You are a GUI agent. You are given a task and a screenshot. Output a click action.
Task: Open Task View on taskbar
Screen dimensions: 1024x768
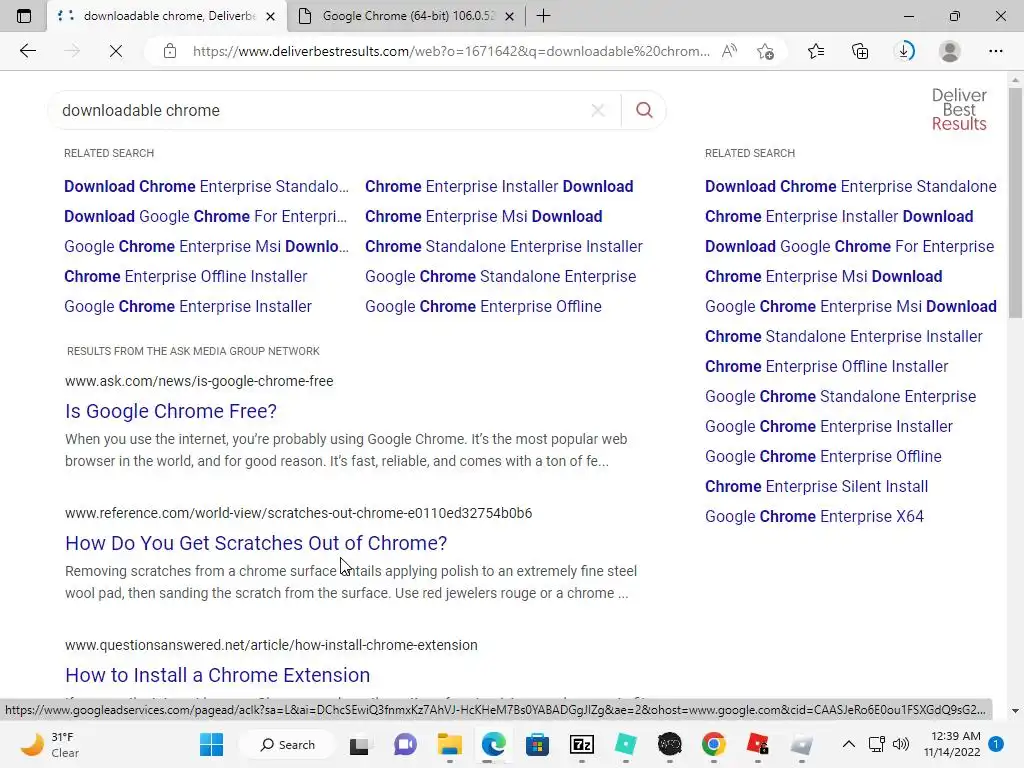tap(359, 744)
